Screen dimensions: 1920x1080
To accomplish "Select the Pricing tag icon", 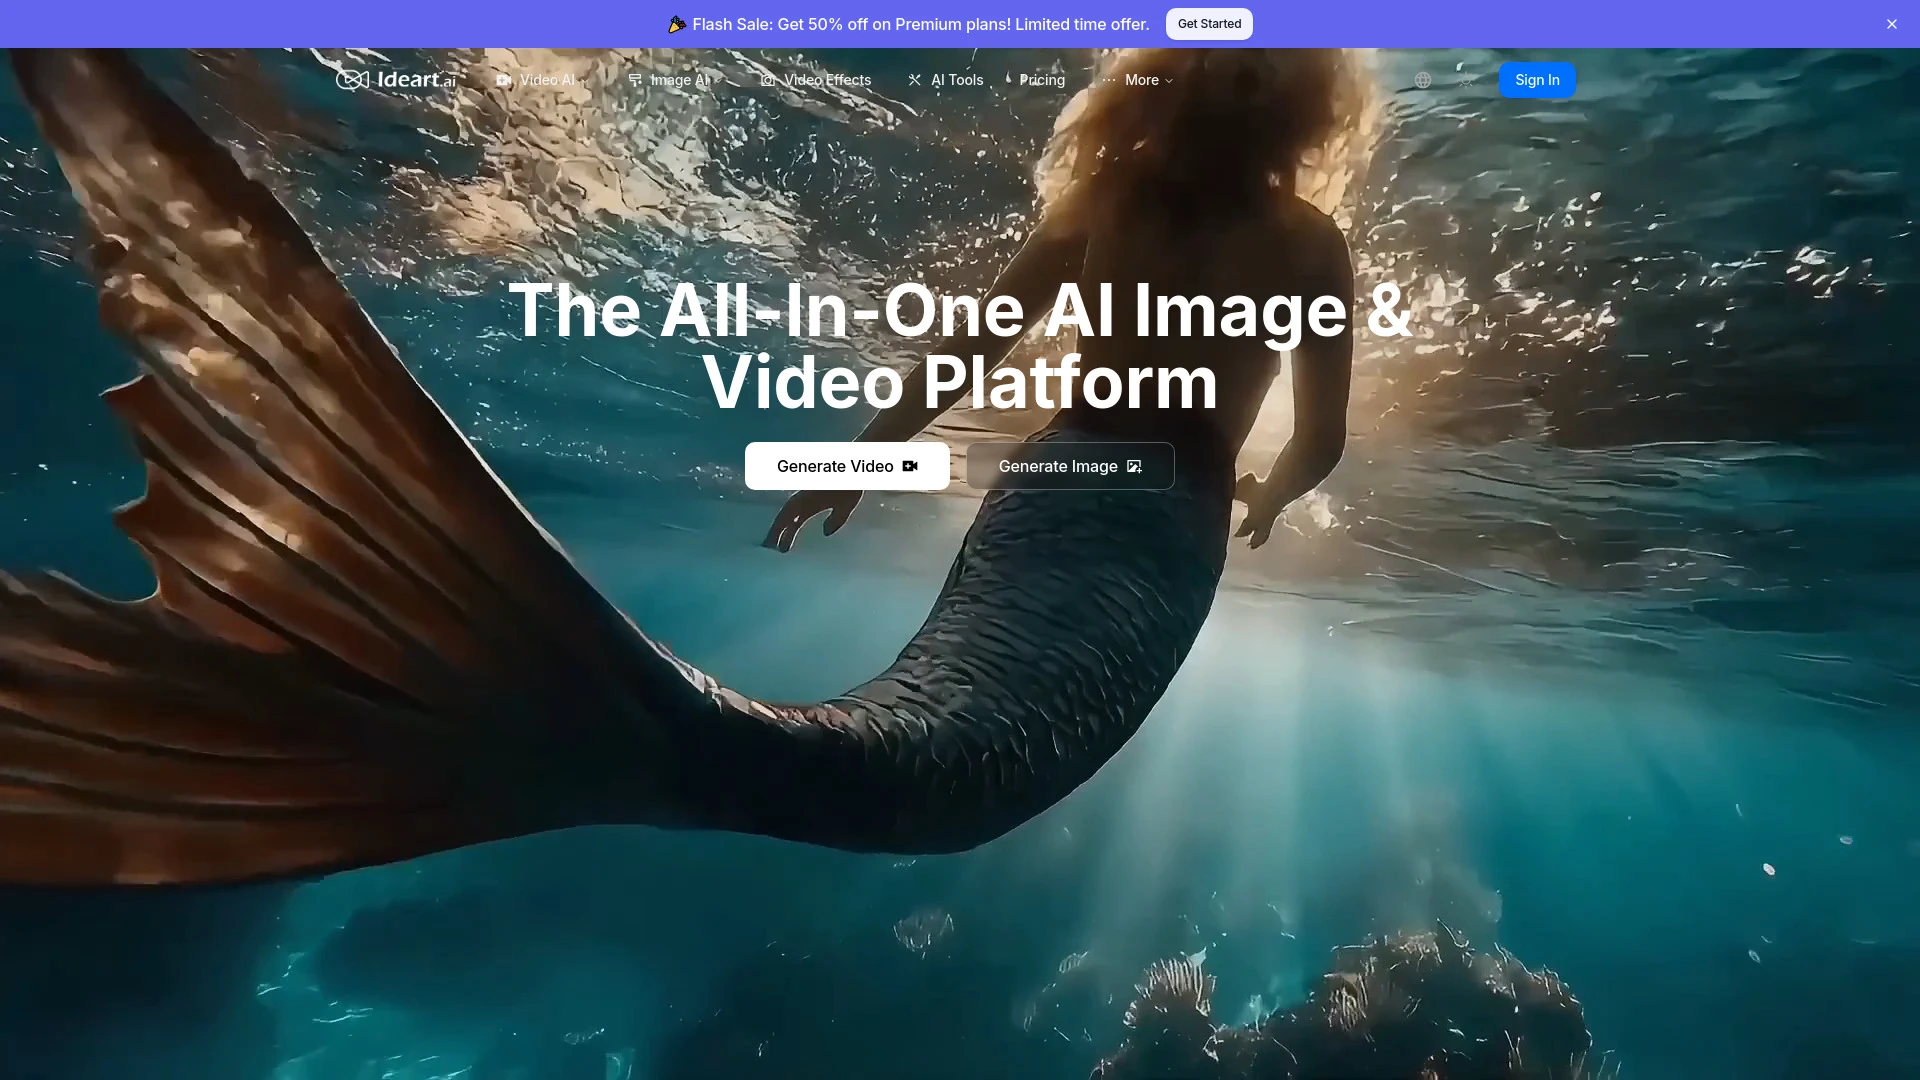I will click(x=1010, y=80).
